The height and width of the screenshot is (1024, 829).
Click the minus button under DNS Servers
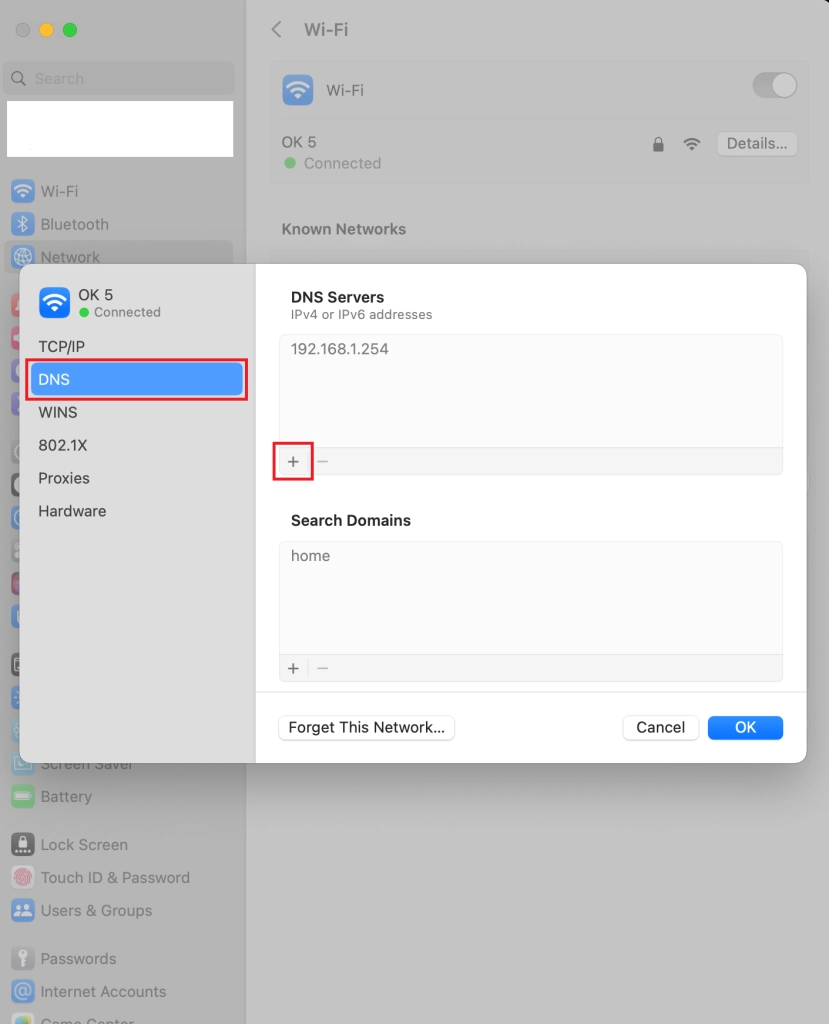(322, 461)
